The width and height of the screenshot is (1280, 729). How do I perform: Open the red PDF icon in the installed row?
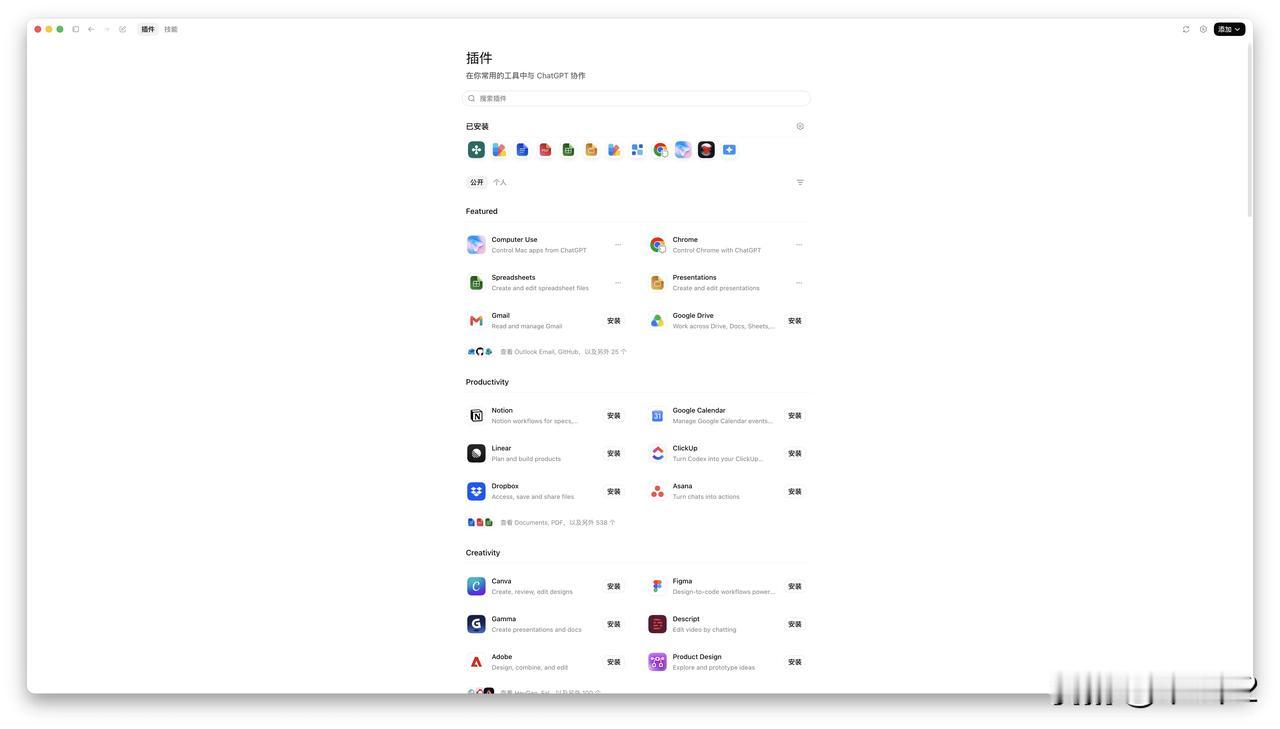coord(545,150)
